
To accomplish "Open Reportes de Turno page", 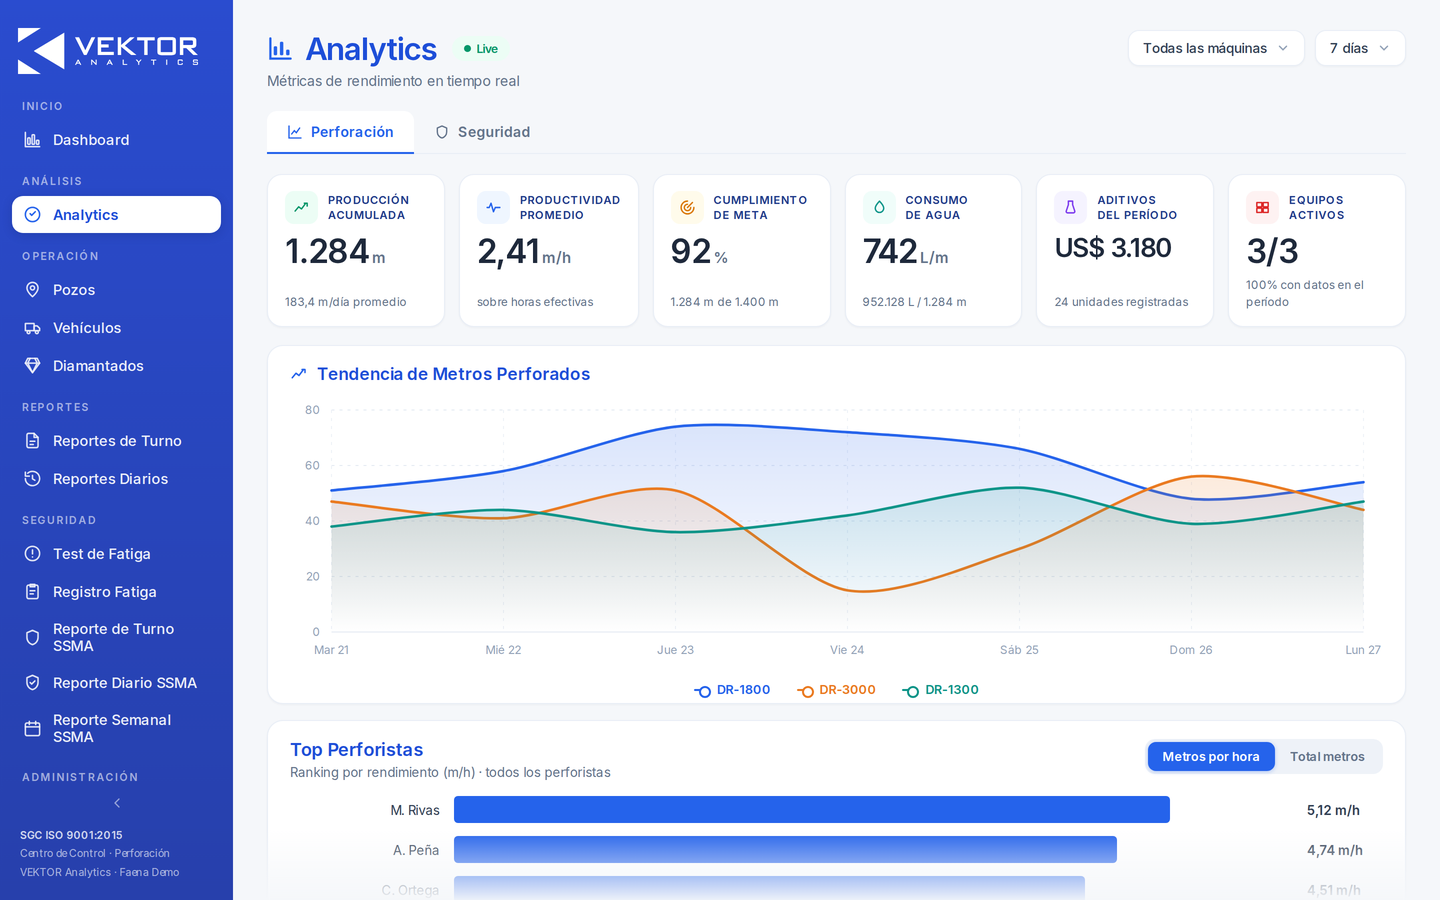I will pyautogui.click(x=116, y=441).
